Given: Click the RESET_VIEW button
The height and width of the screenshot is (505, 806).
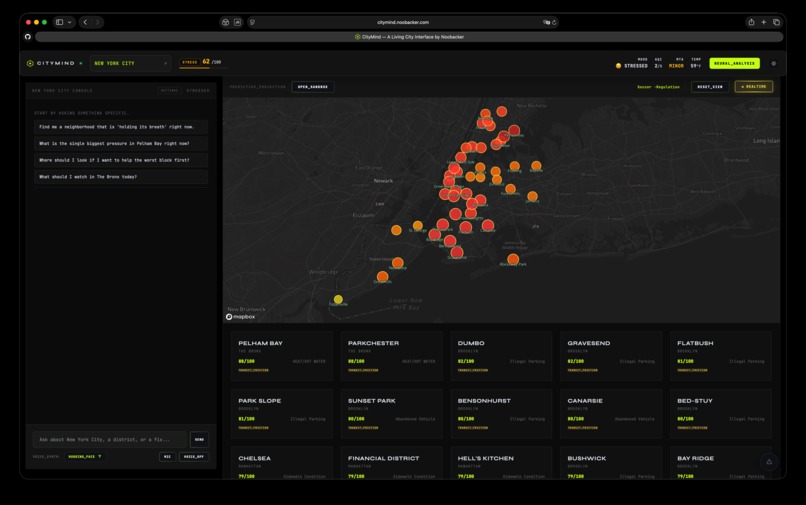Looking at the screenshot, I should [710, 86].
